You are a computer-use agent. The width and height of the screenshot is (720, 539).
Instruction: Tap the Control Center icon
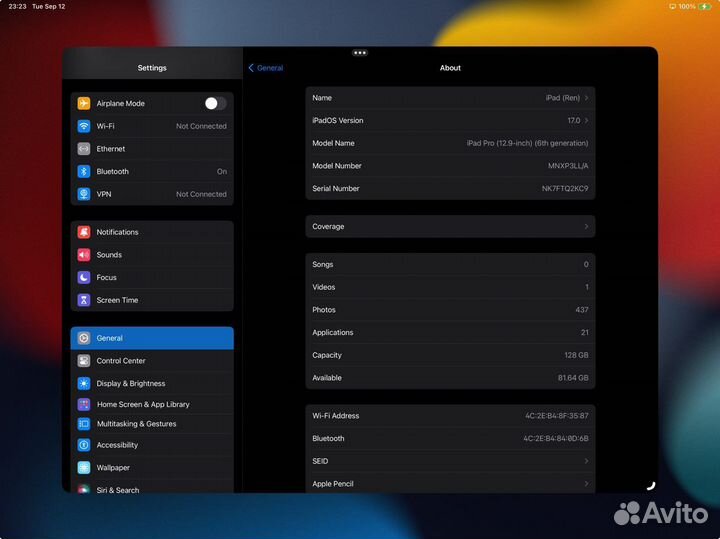[84, 361]
